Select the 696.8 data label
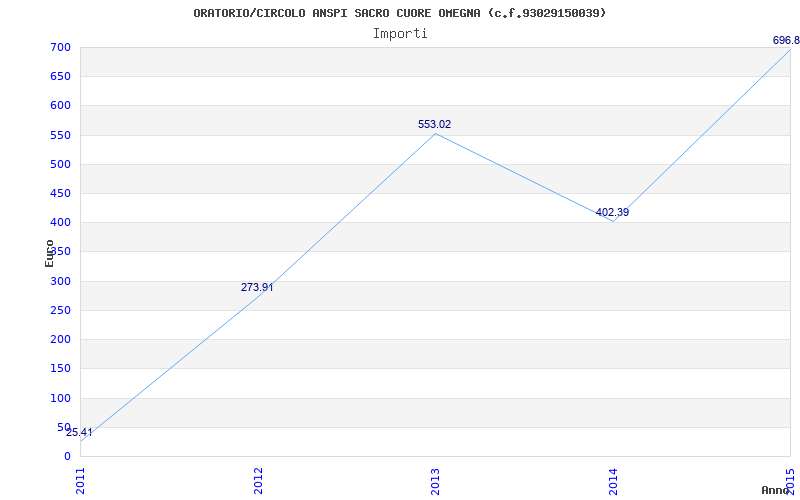 pos(786,41)
